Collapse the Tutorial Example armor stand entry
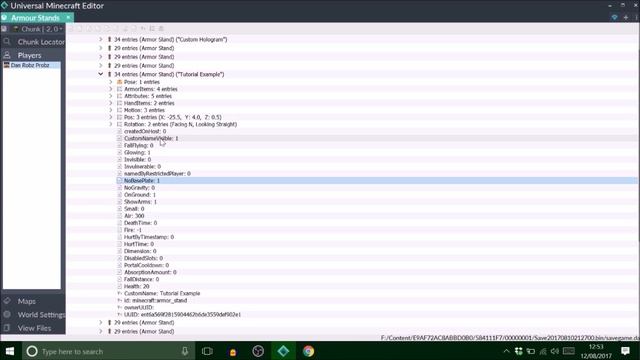640x360 pixels. [101, 74]
